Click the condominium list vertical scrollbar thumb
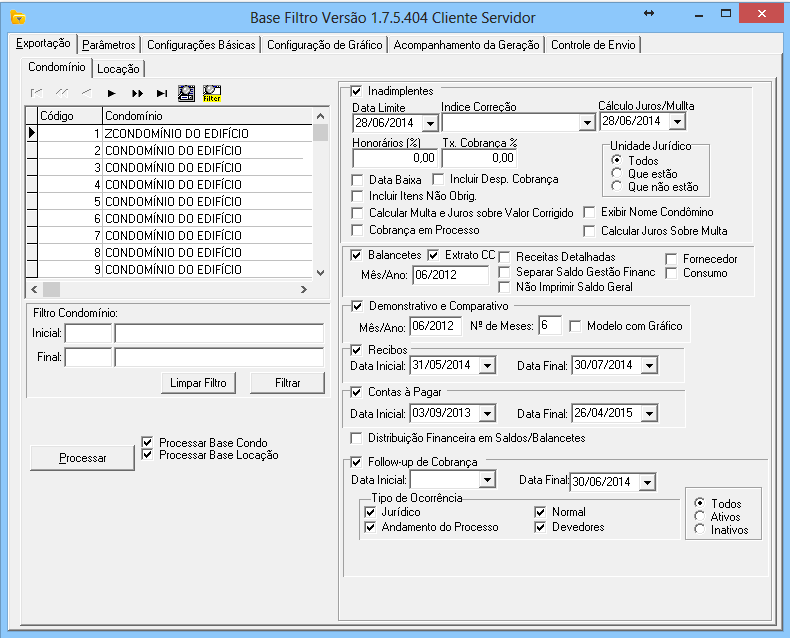This screenshot has width=790, height=639. coord(320,134)
